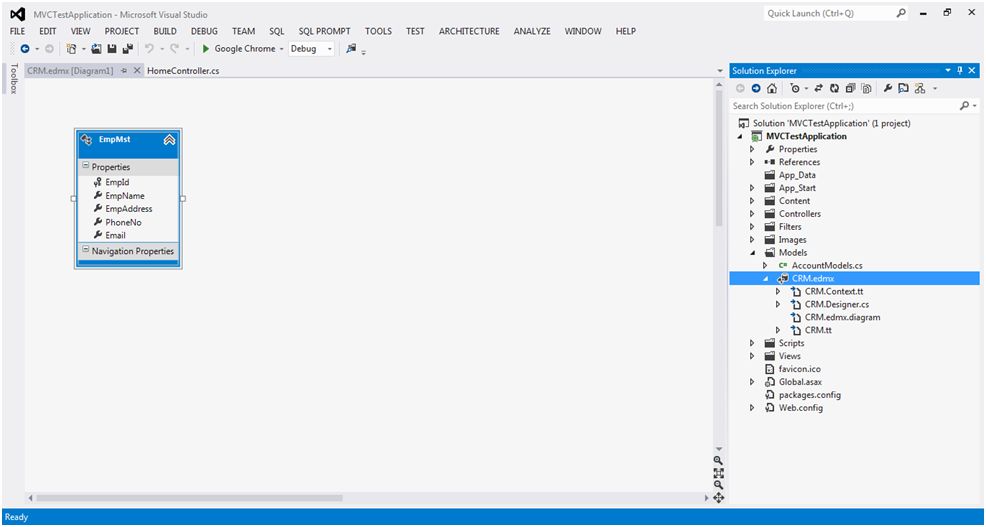The width and height of the screenshot is (986, 527).
Task: Open Properties via the wrench icon
Action: tap(888, 89)
